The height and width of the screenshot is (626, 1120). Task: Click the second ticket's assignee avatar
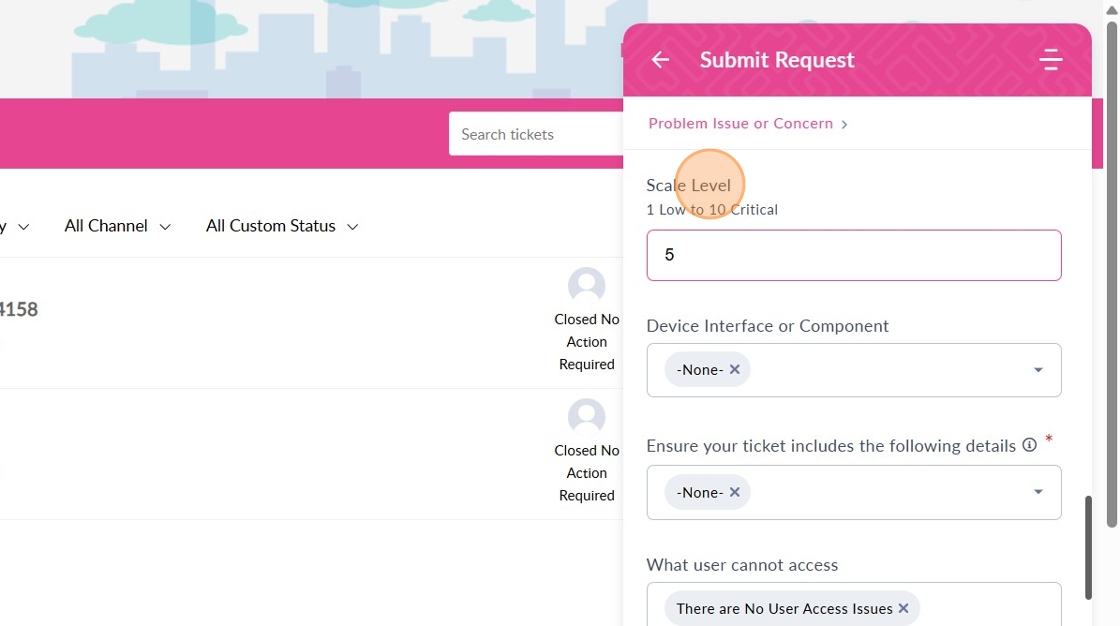click(587, 417)
